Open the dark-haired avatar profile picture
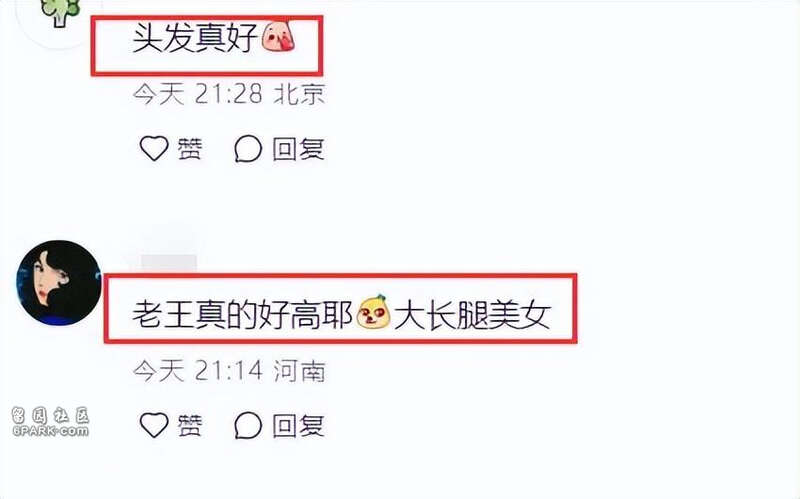800x499 pixels. pyautogui.click(x=59, y=283)
